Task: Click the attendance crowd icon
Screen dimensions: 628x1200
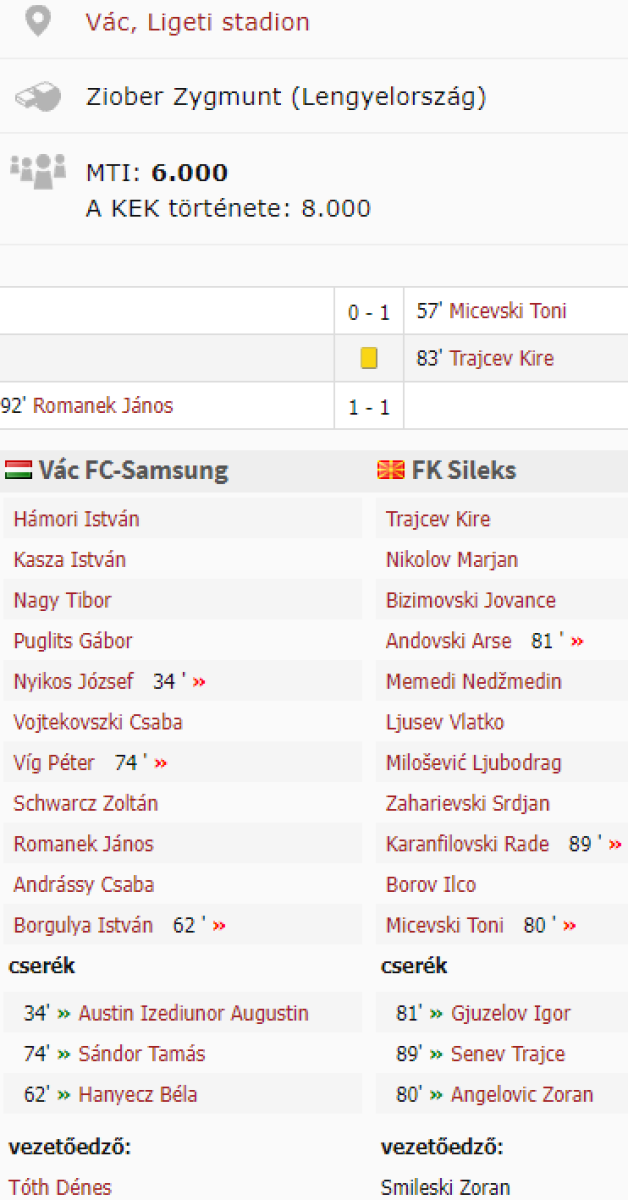Action: pos(38,171)
